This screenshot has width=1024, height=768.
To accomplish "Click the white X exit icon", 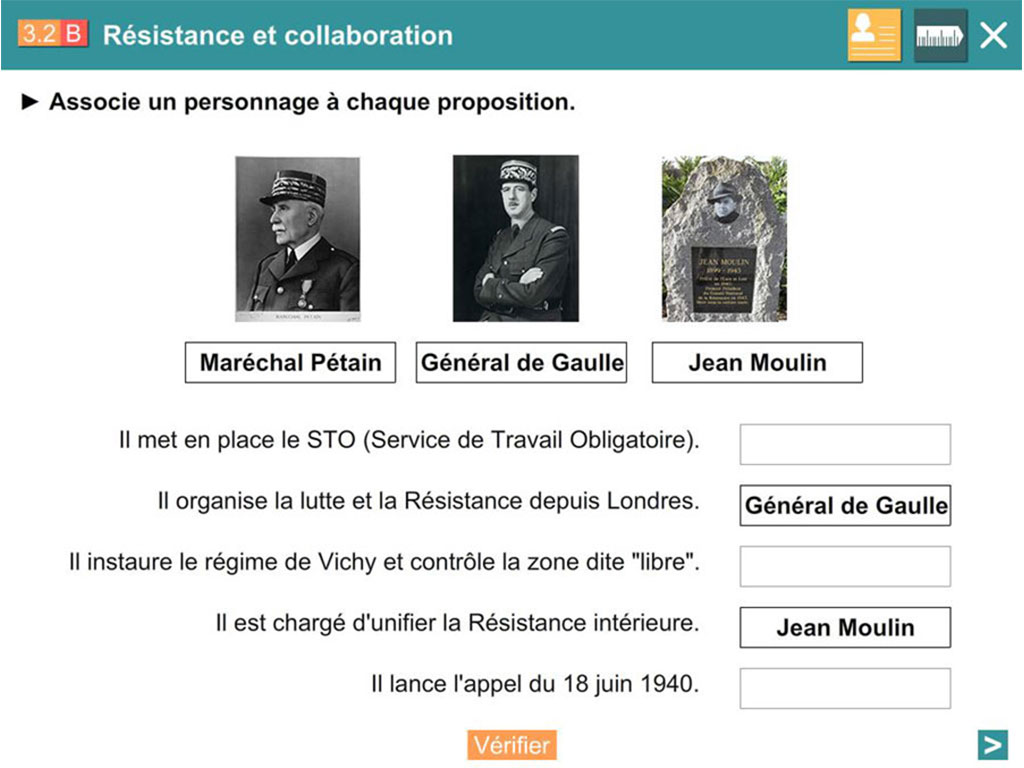I will pyautogui.click(x=993, y=35).
